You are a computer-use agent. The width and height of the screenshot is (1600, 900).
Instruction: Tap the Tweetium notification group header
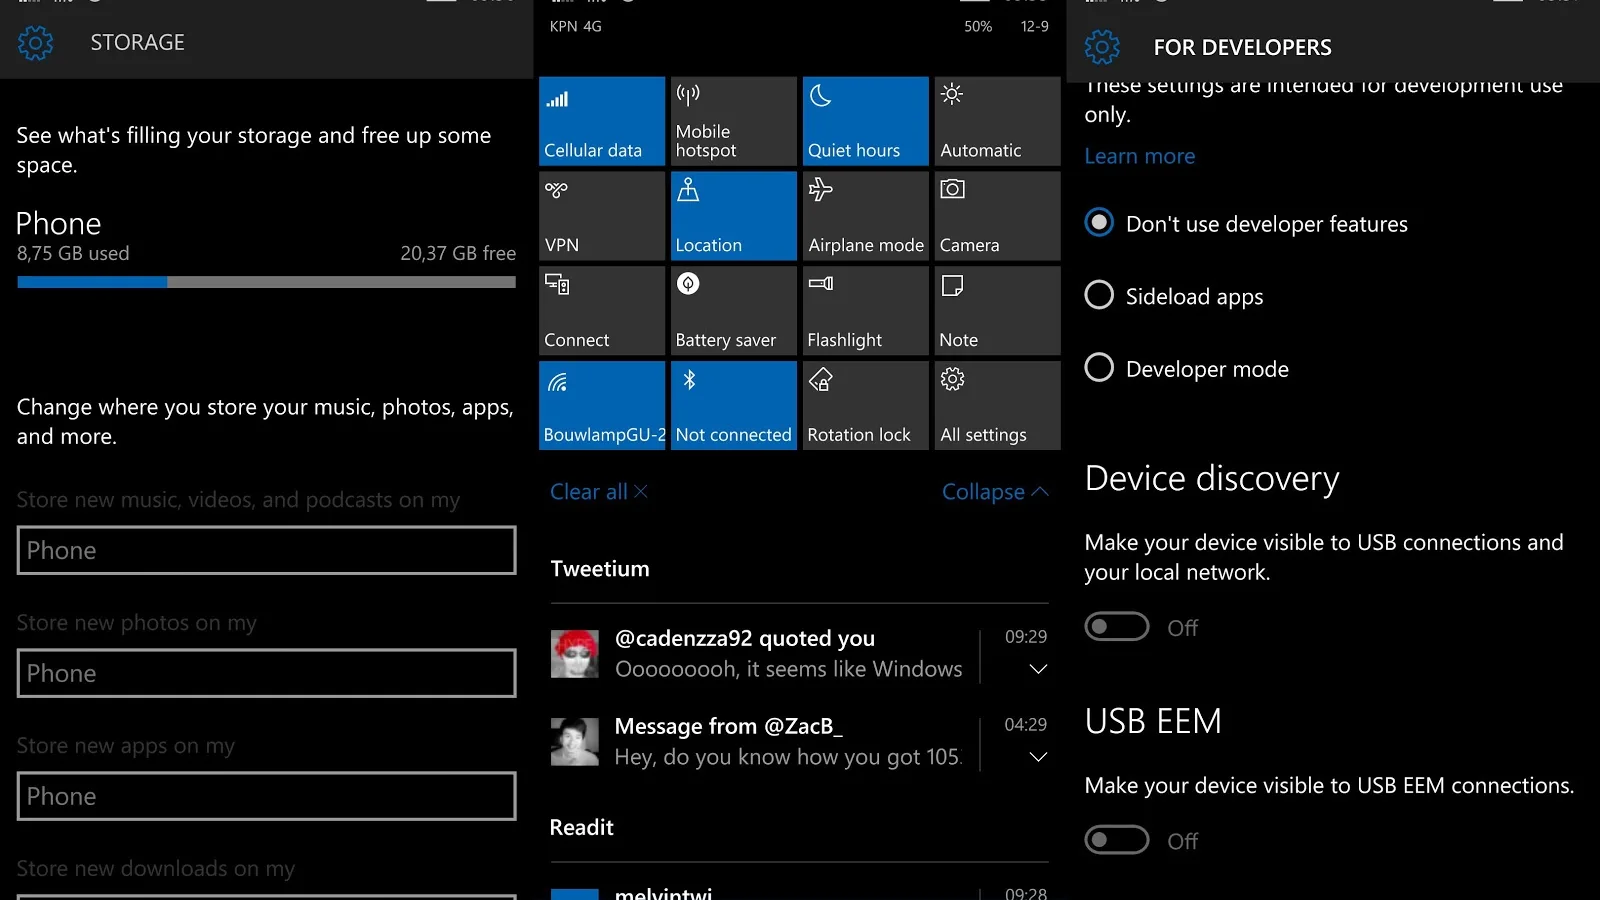[600, 569]
